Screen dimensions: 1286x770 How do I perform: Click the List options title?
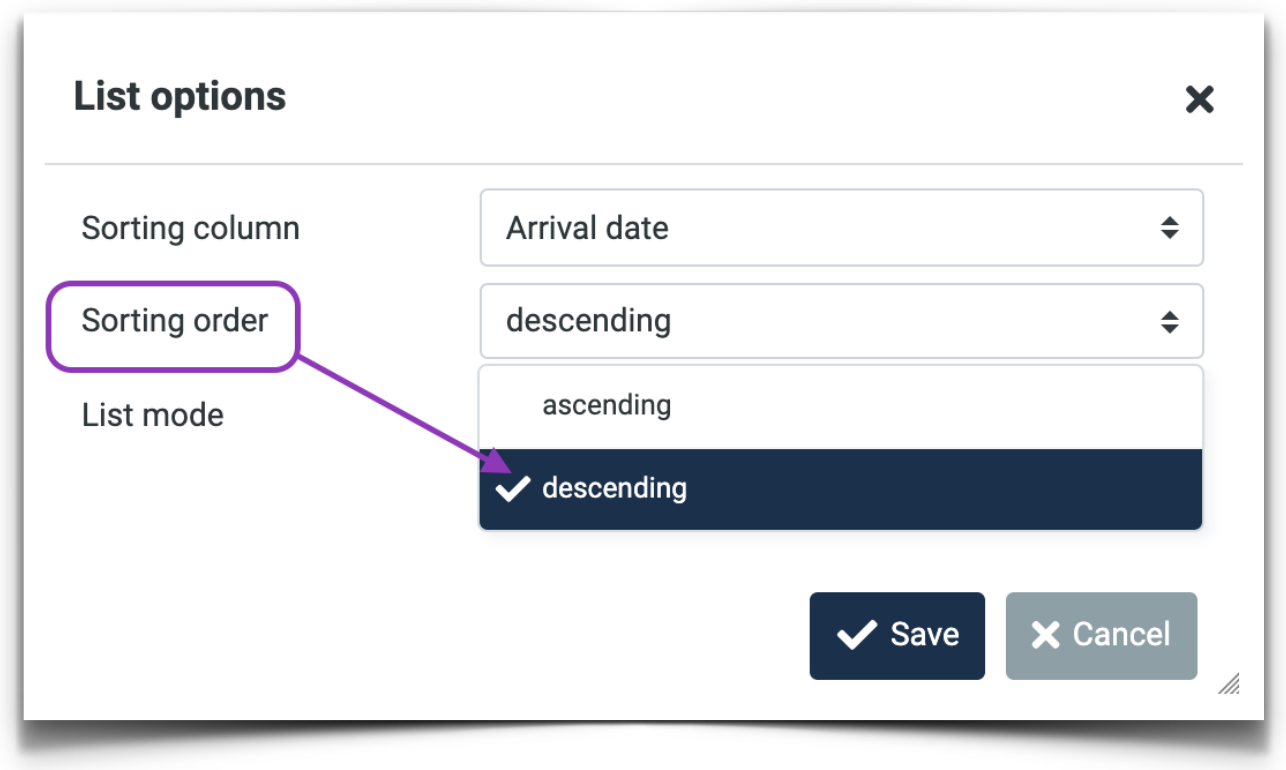pyautogui.click(x=180, y=97)
